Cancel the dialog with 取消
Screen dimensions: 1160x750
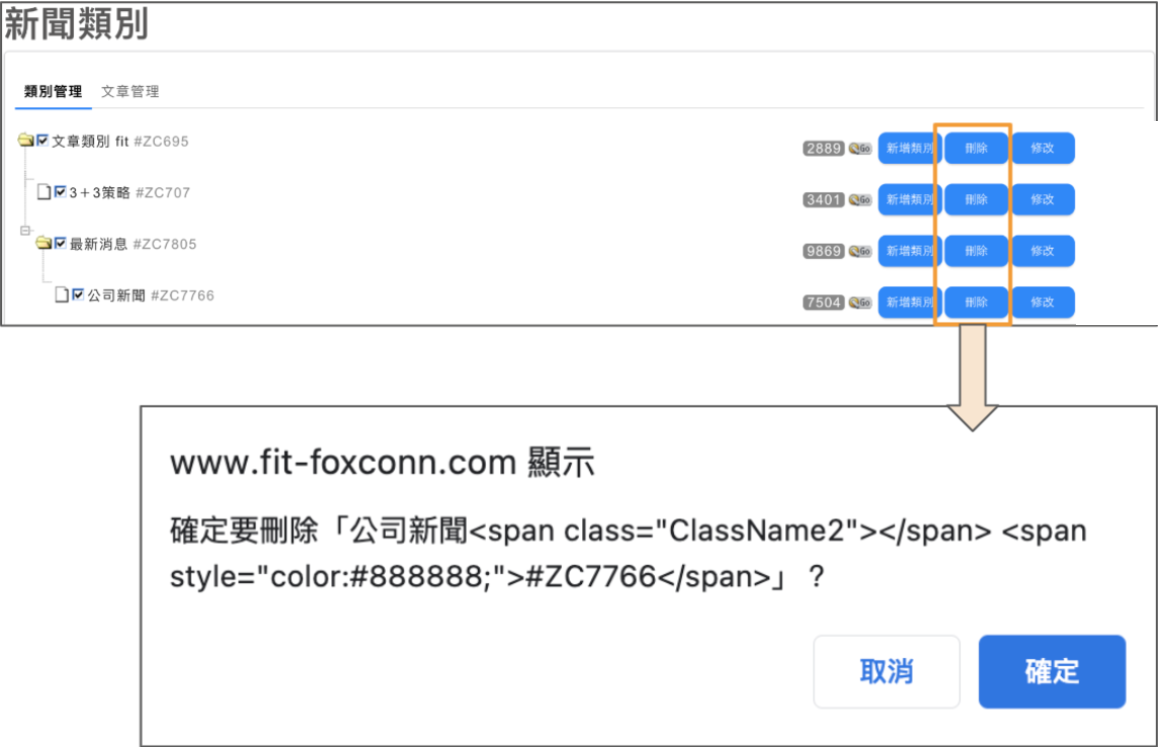click(887, 672)
